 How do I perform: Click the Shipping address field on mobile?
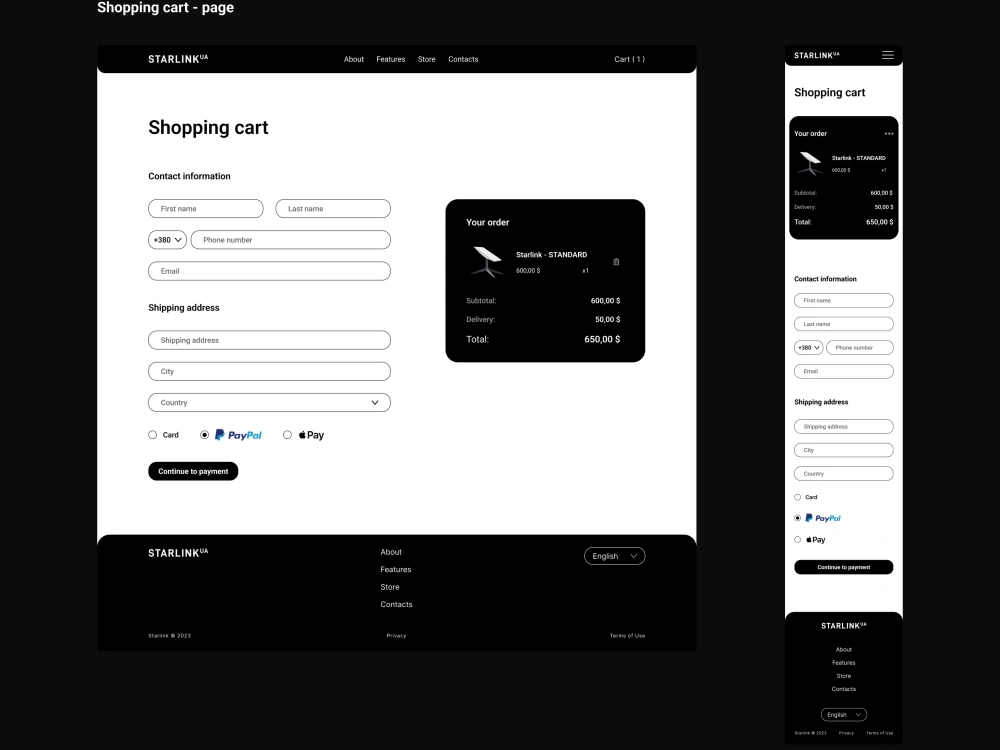point(844,427)
